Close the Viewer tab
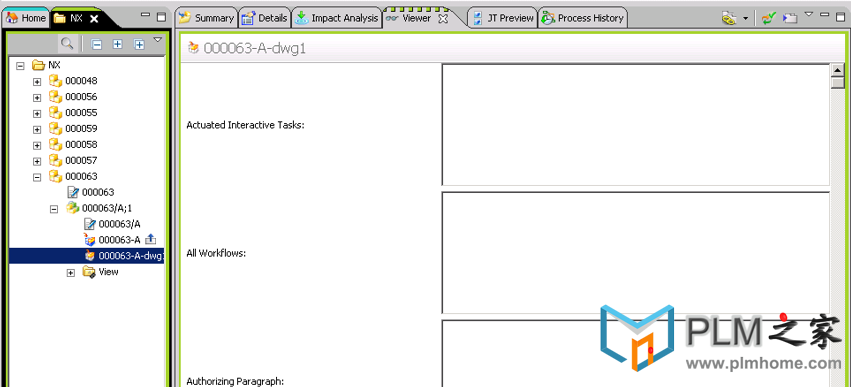The height and width of the screenshot is (387, 851). pyautogui.click(x=443, y=18)
